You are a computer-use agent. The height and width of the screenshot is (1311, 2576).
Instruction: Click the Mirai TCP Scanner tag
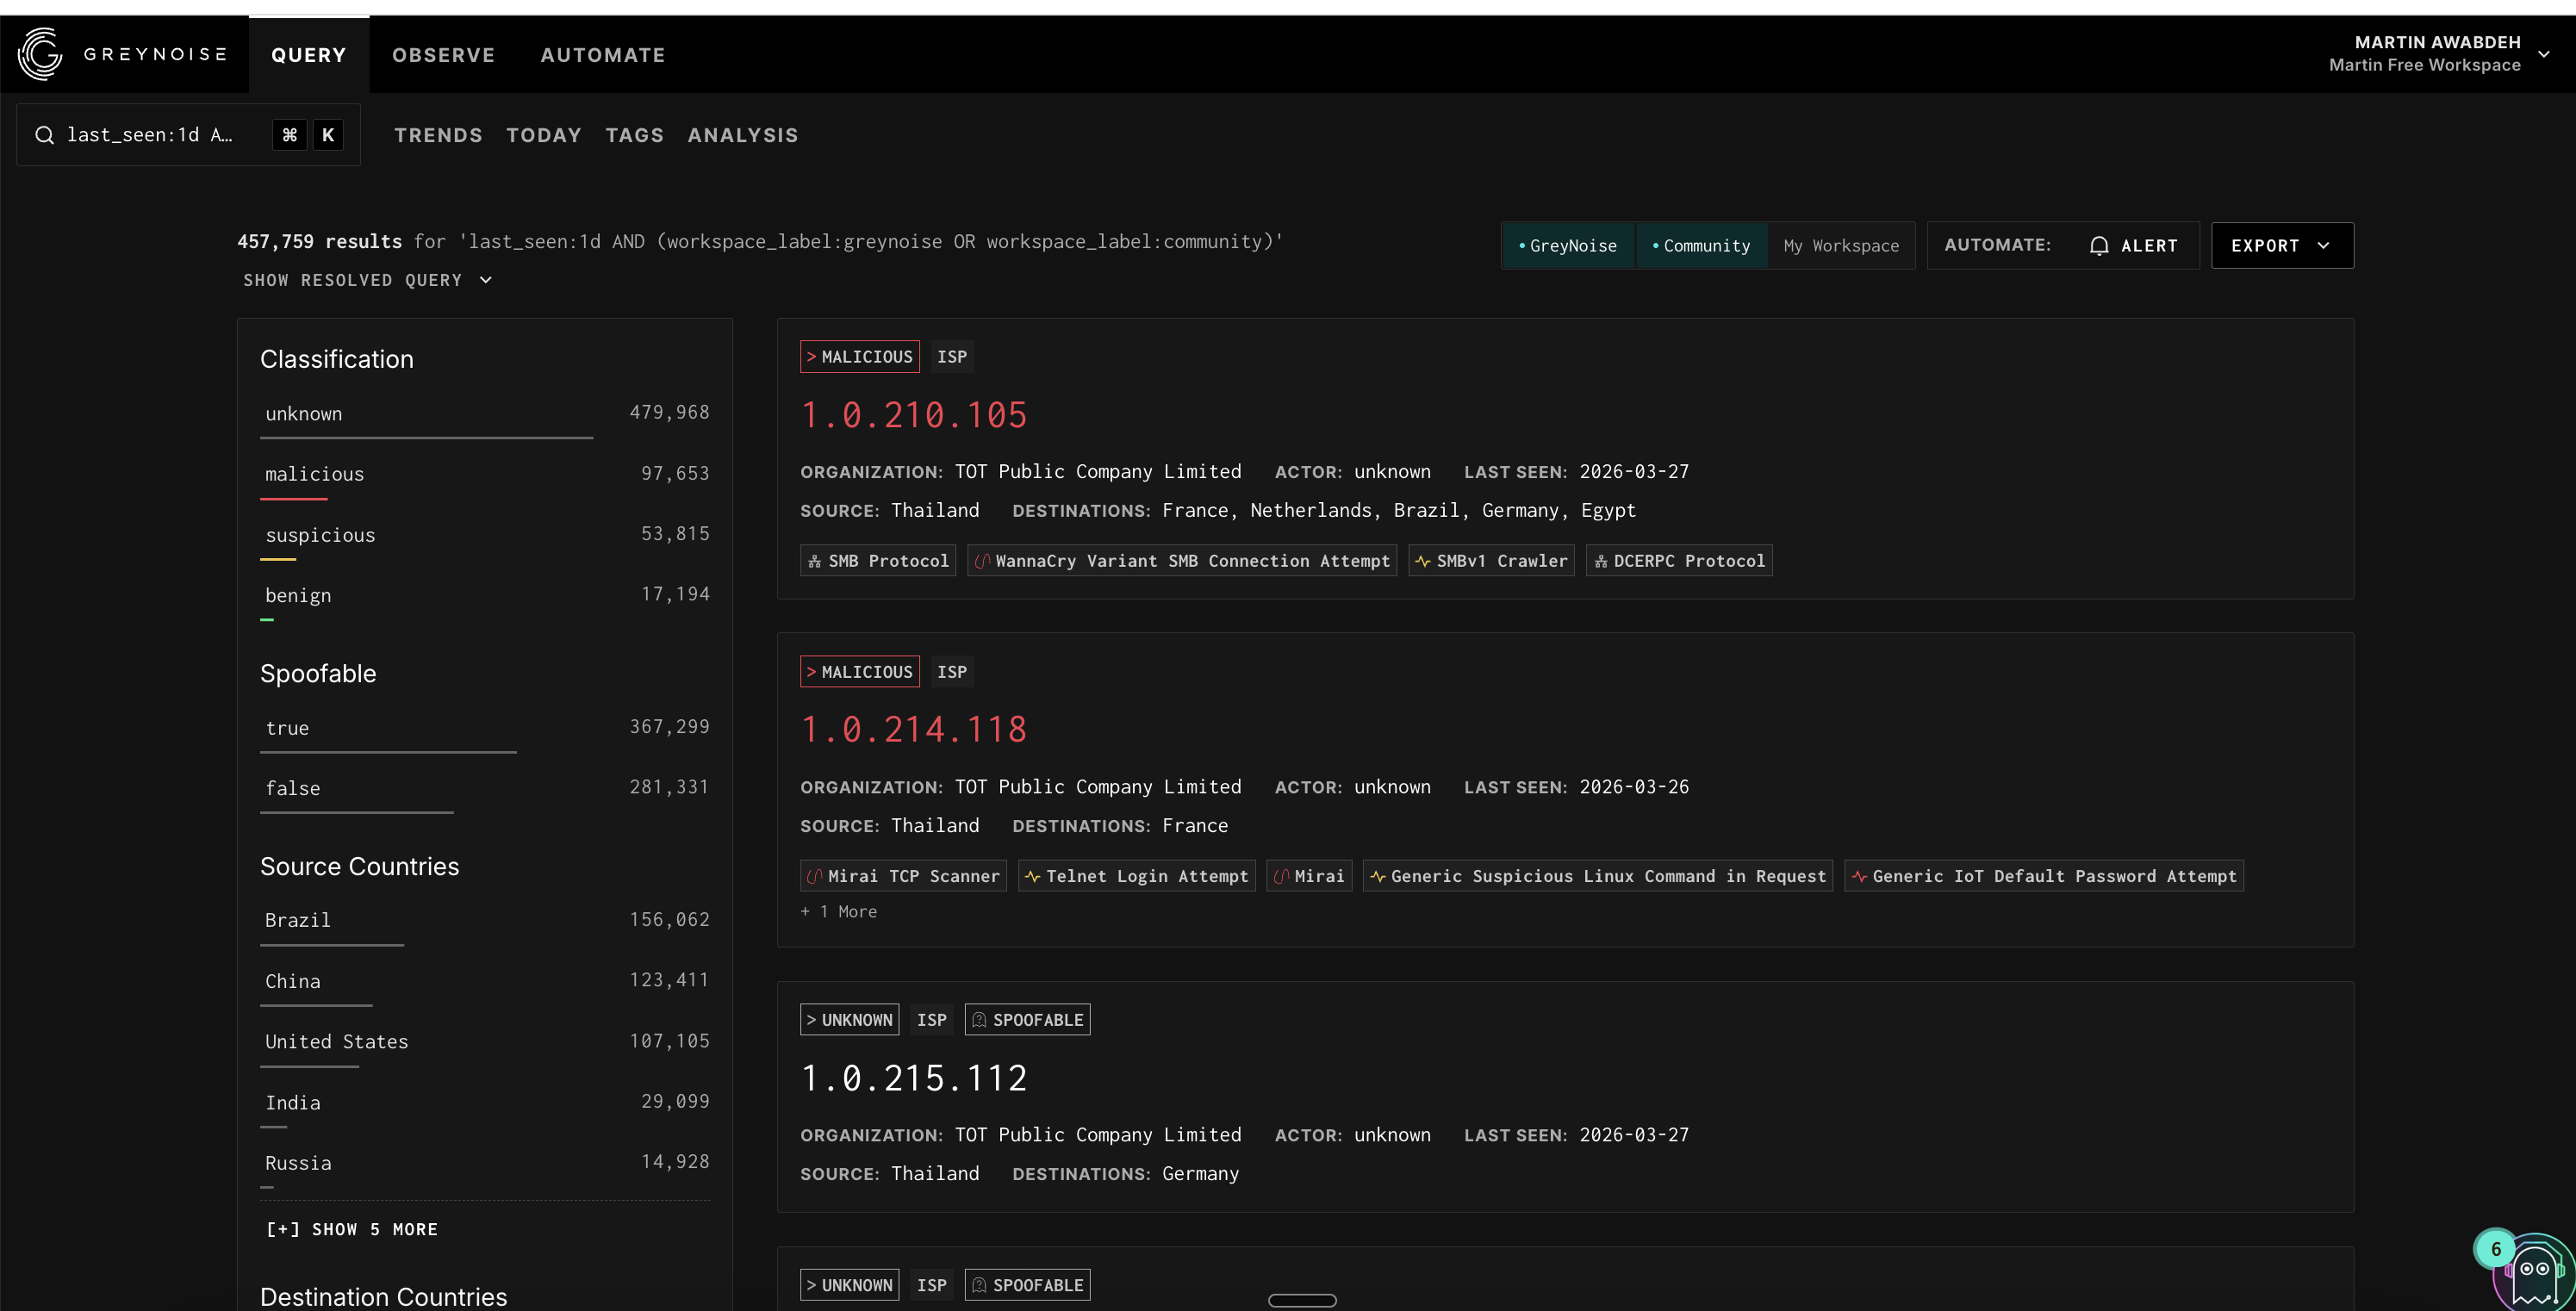903,876
